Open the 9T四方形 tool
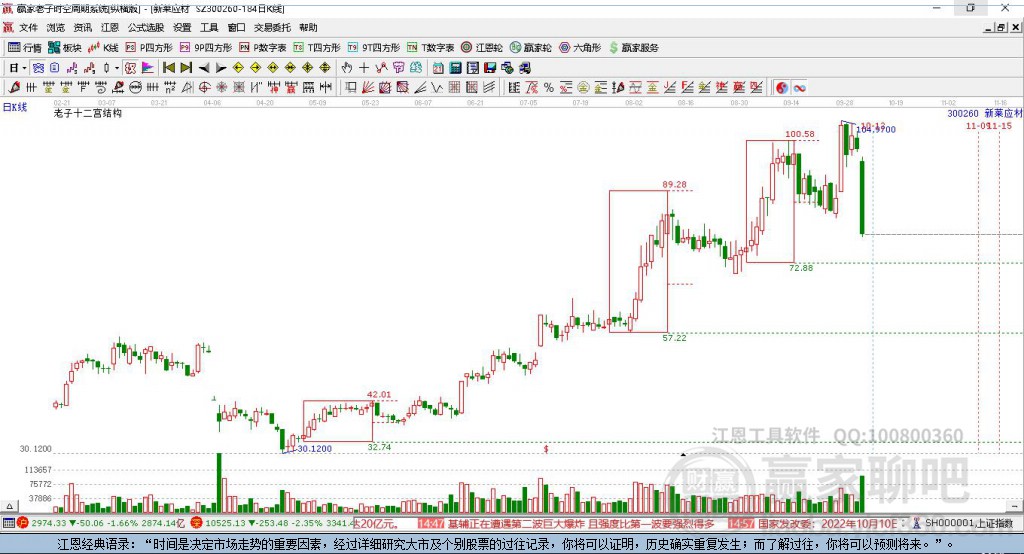The image size is (1024, 554). coord(374,48)
